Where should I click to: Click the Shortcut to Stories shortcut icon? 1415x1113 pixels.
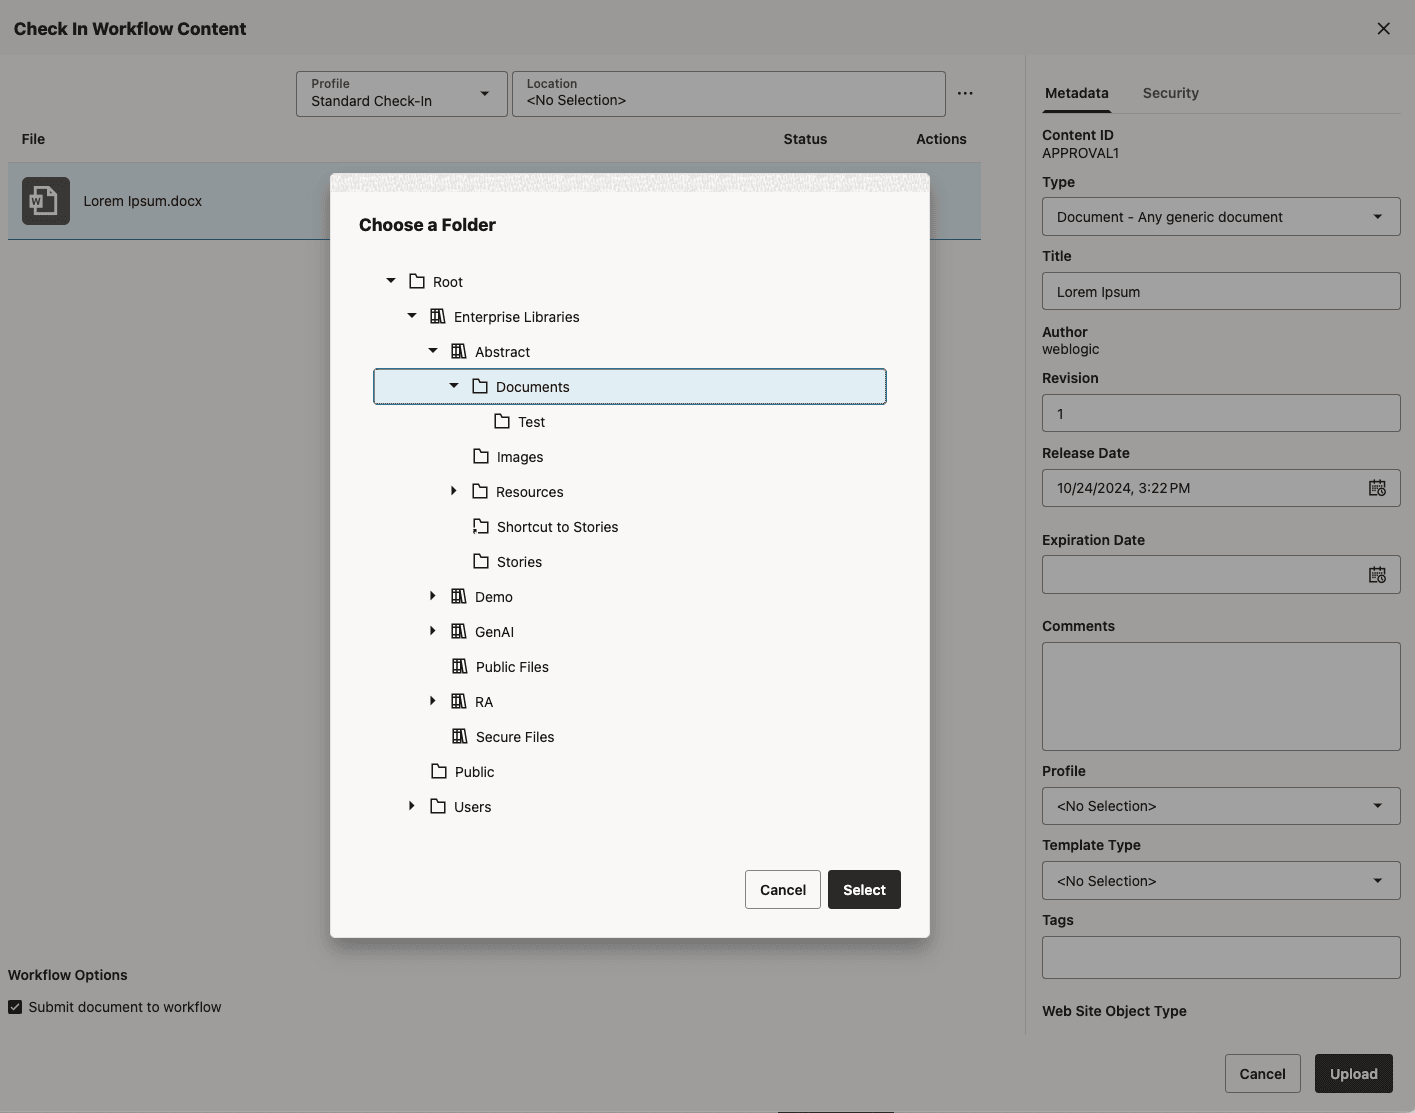coord(481,526)
